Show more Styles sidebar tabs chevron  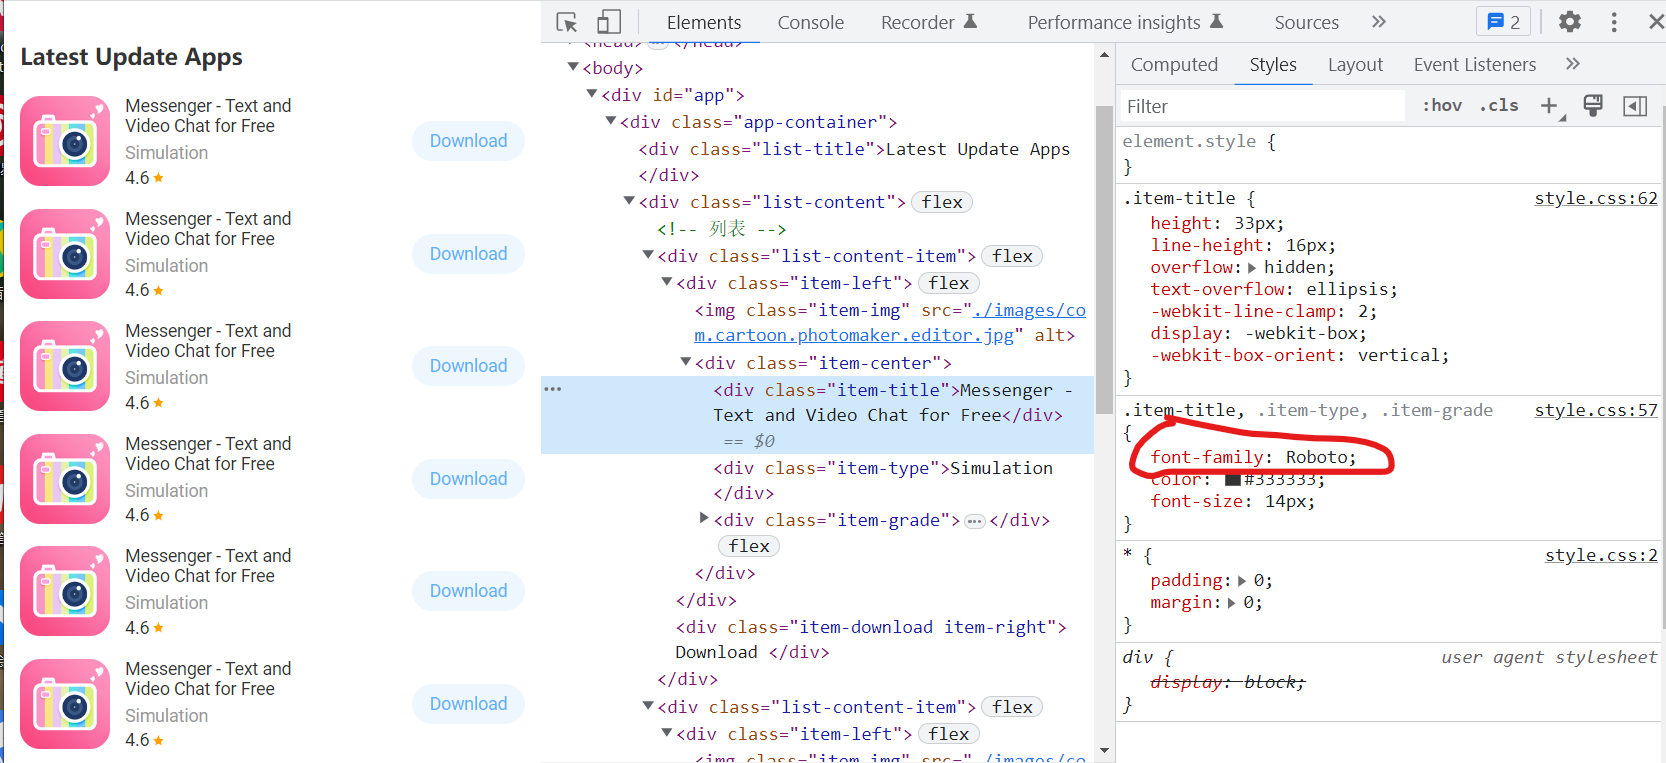point(1573,64)
